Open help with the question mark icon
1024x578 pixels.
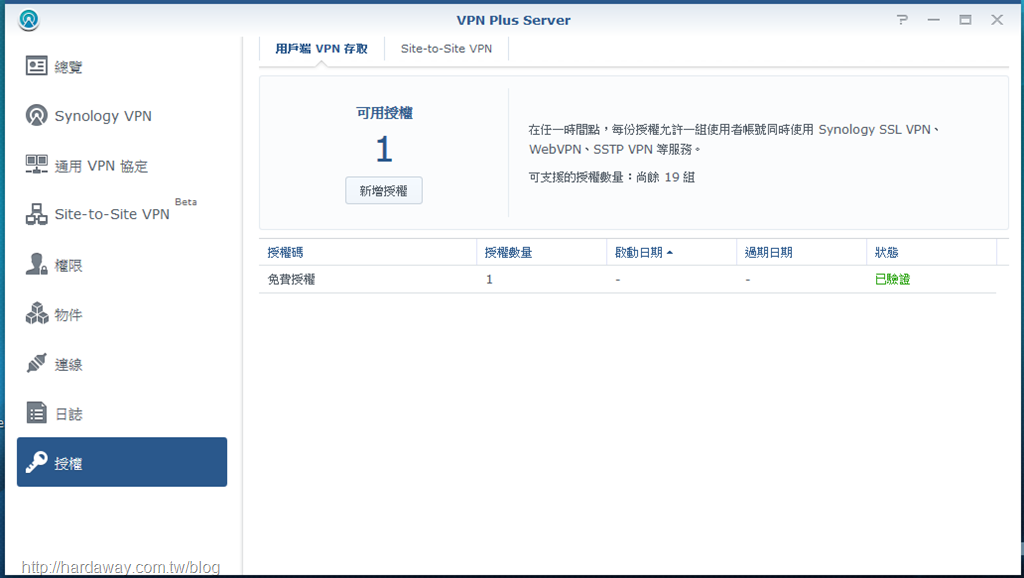click(x=903, y=20)
